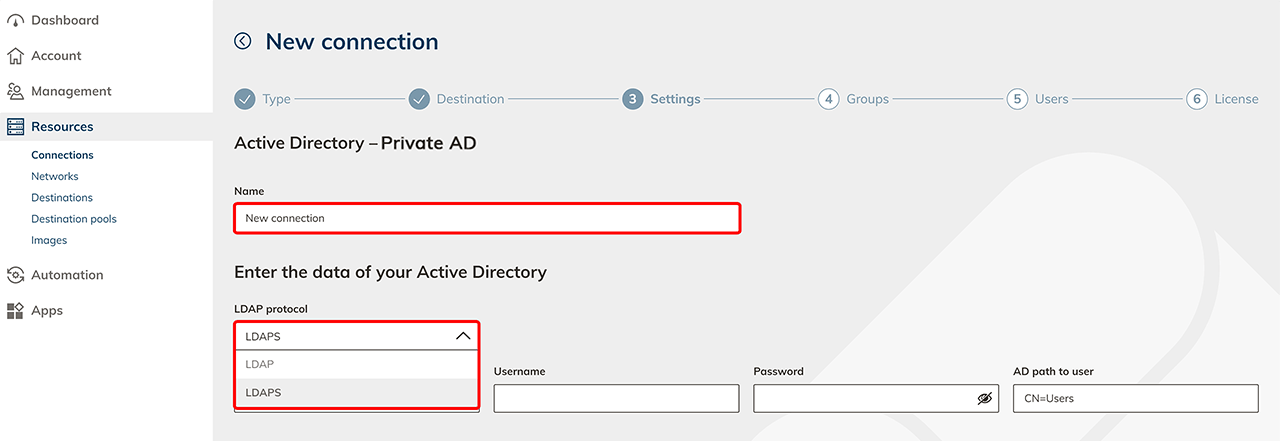Click the completed Destination step checkmark
This screenshot has height=441, width=1280.
pyautogui.click(x=419, y=99)
